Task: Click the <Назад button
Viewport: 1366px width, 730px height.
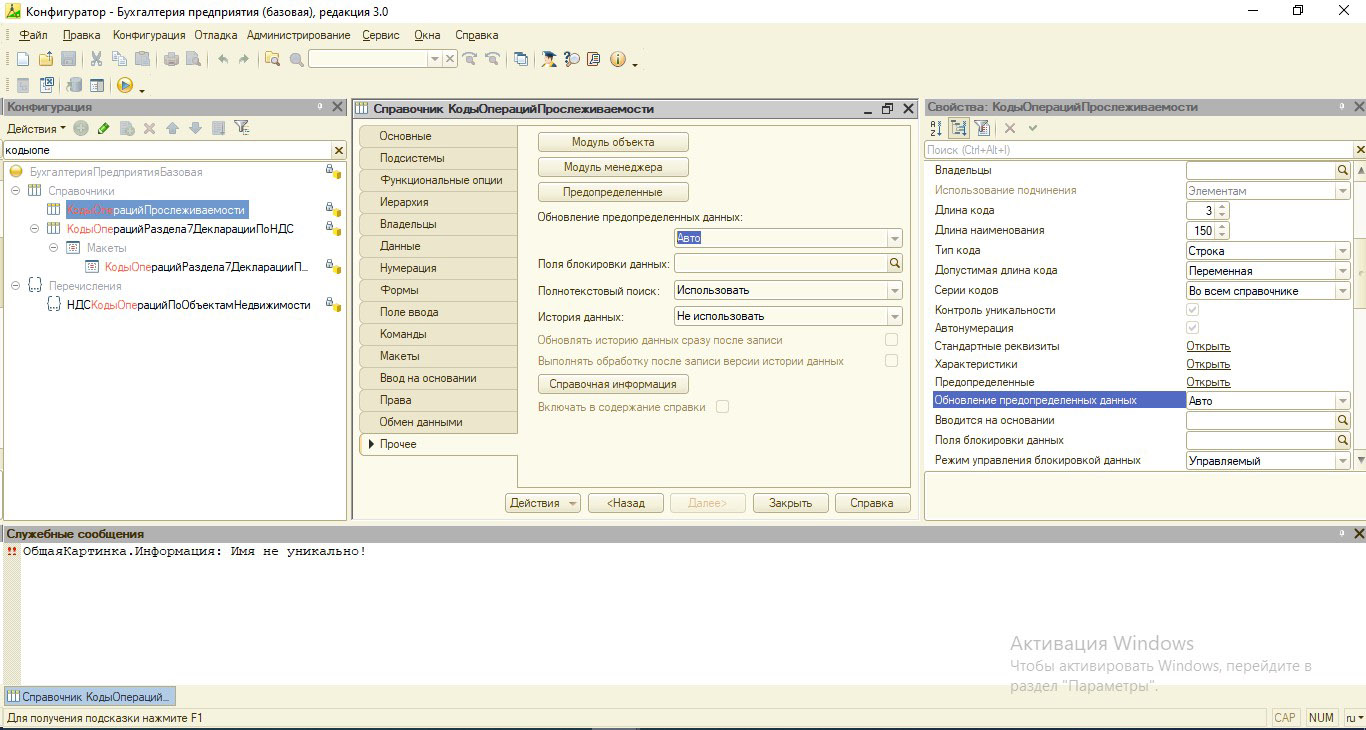Action: (x=626, y=503)
